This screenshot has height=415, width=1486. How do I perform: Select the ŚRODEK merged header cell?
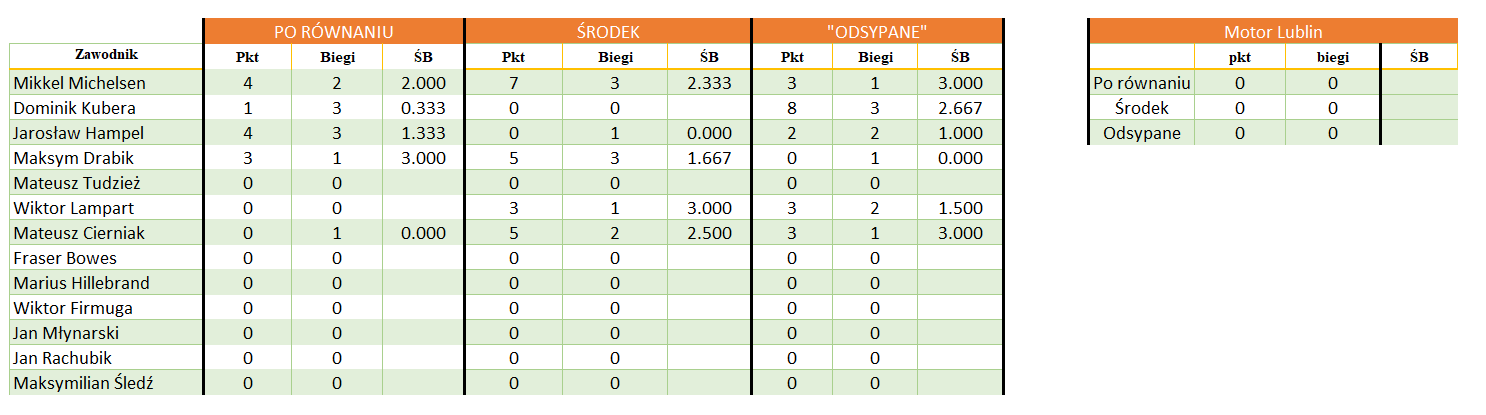[x=607, y=32]
